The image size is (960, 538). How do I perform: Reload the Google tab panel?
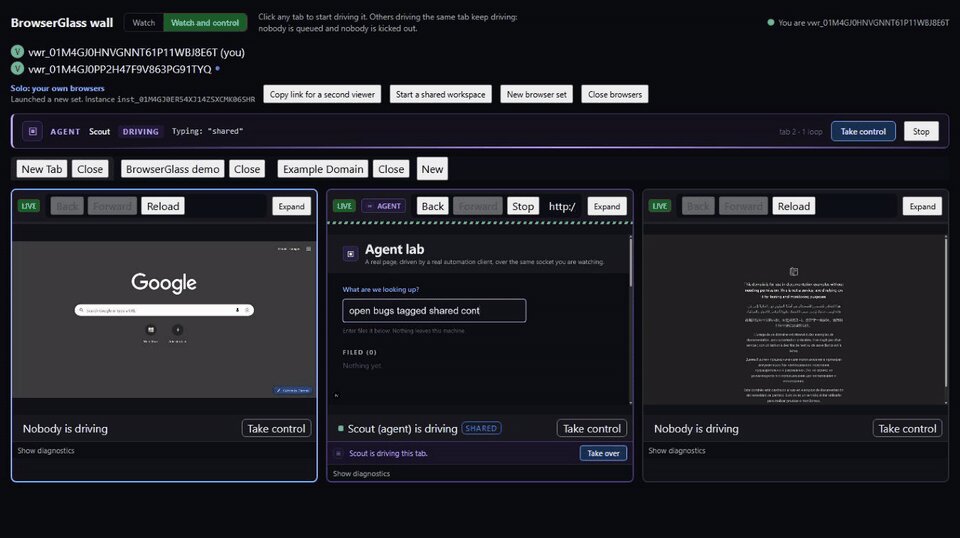point(163,206)
